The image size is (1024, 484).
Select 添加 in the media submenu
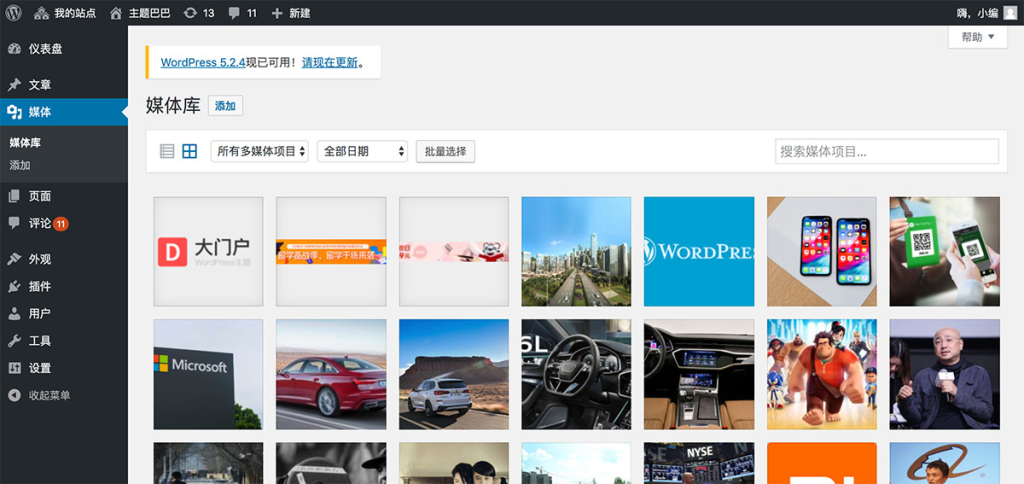click(x=20, y=165)
